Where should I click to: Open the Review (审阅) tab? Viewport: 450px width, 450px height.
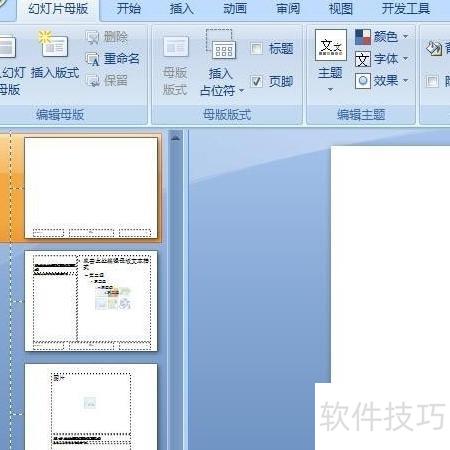click(x=288, y=8)
